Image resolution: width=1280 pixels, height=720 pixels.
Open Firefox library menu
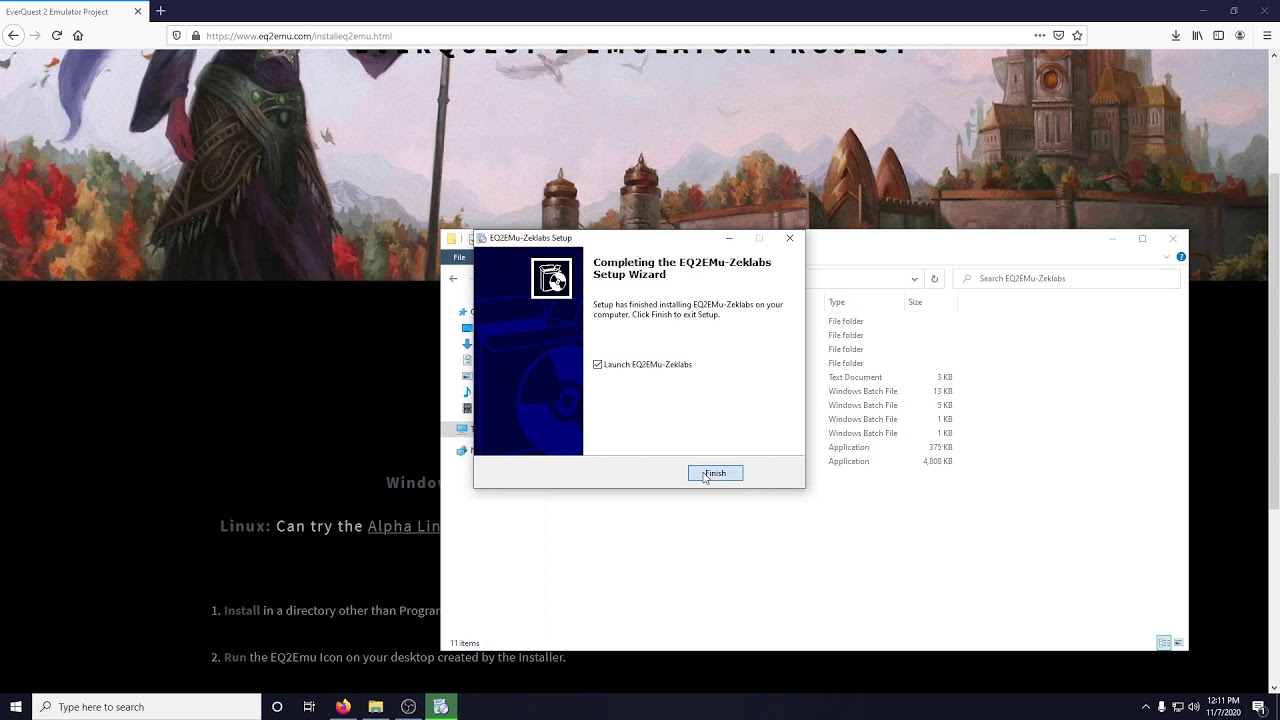1197,35
